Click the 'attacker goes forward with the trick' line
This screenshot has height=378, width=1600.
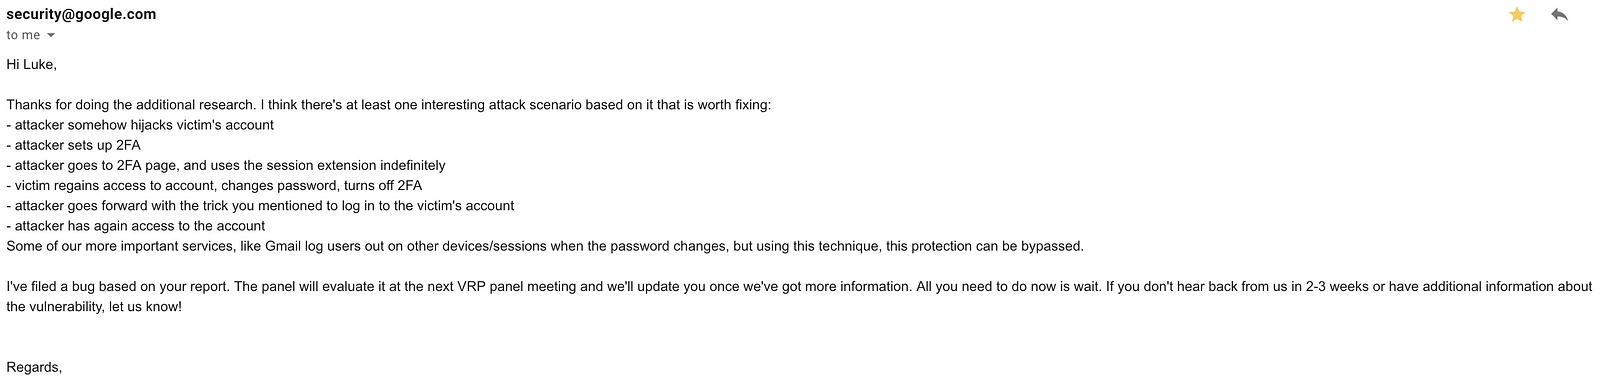click(260, 205)
